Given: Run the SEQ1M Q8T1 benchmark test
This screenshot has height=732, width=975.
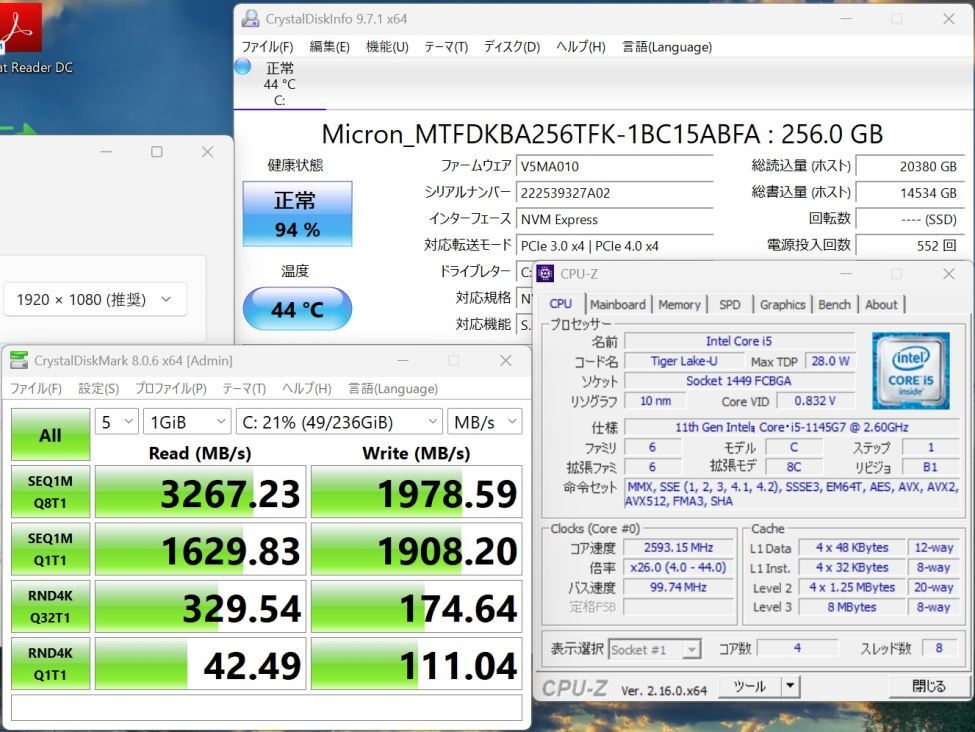Looking at the screenshot, I should tap(50, 491).
